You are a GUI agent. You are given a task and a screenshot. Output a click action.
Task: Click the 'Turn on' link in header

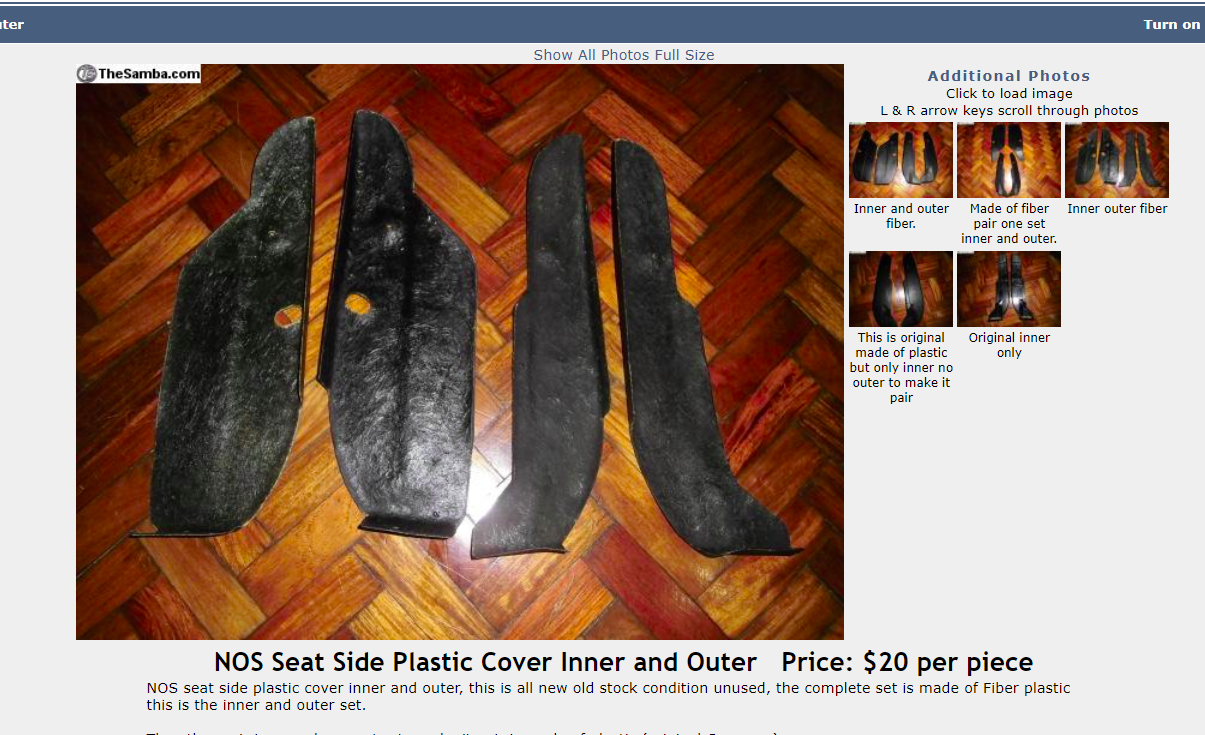point(1172,24)
